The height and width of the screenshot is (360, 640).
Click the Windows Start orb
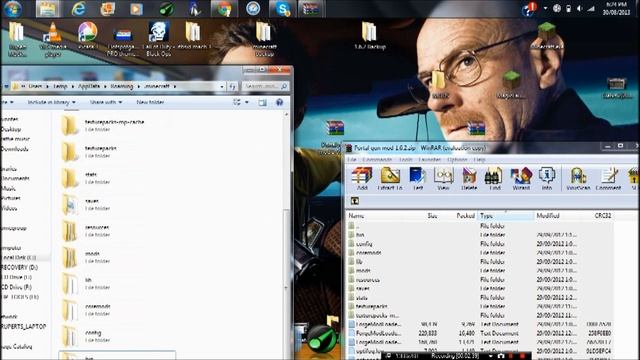click(13, 9)
